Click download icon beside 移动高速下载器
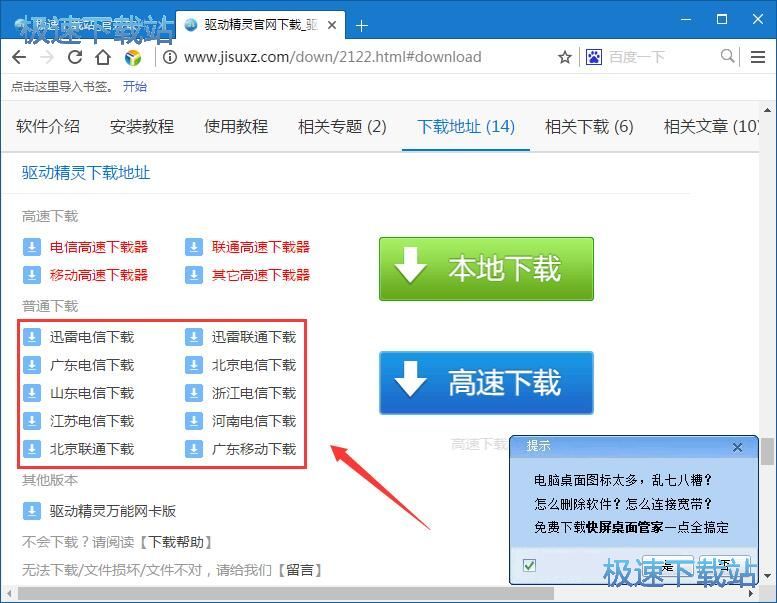 pos(32,275)
